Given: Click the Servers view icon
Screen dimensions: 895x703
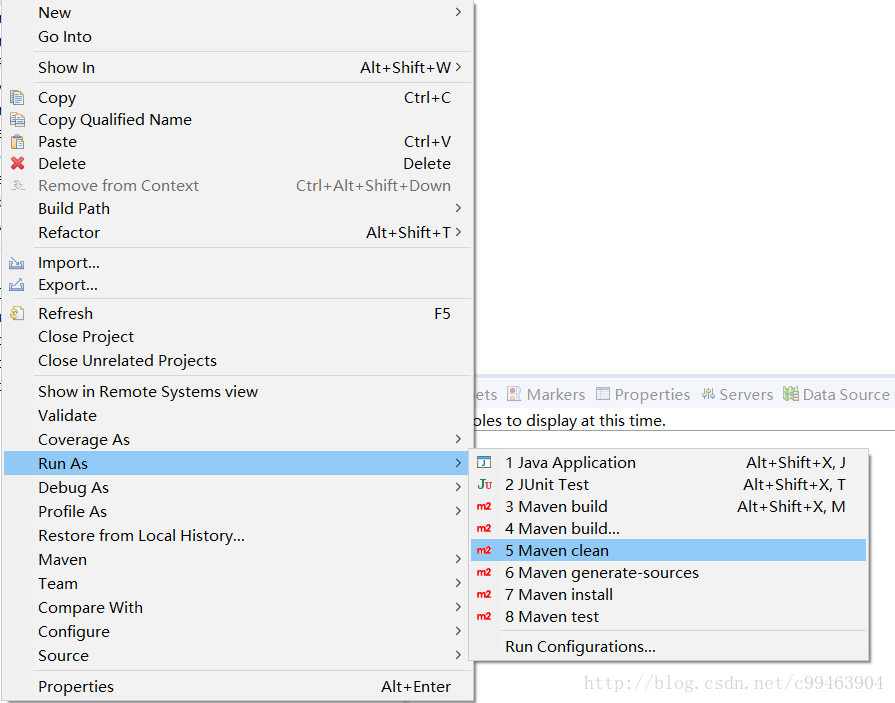Looking at the screenshot, I should (x=708, y=394).
